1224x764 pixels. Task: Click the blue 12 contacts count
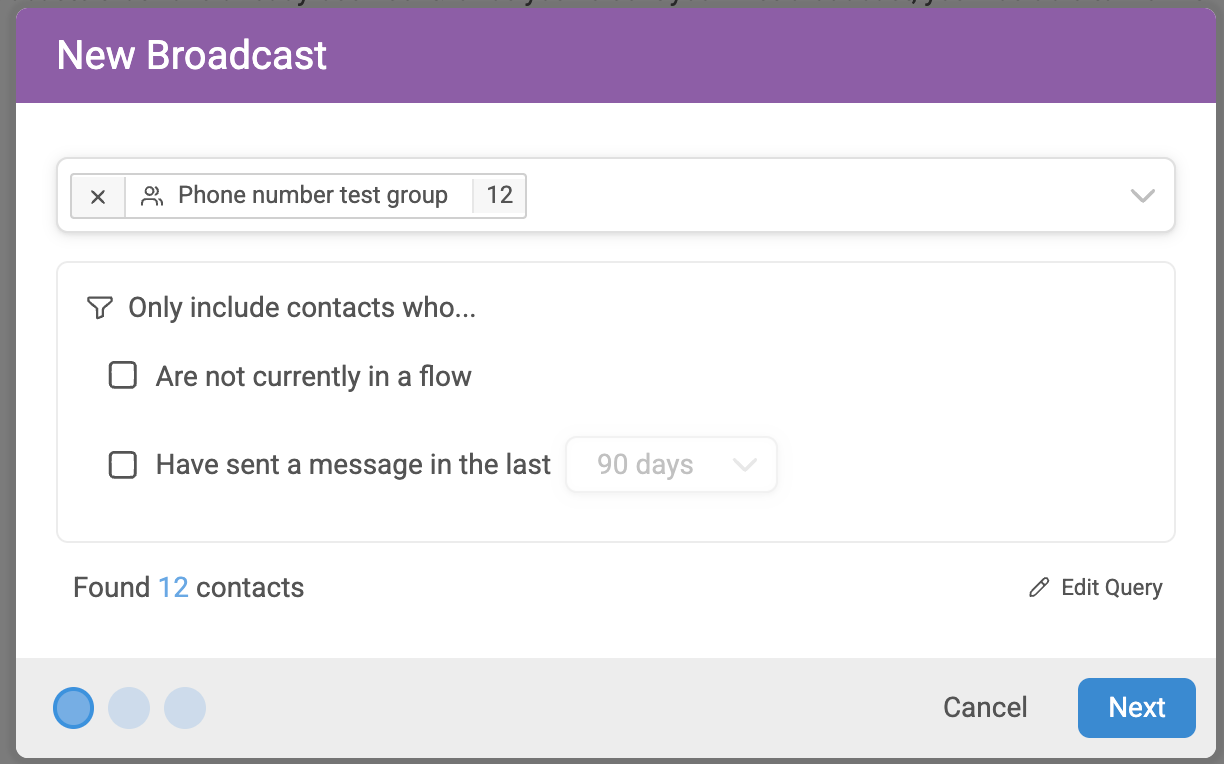pos(173,587)
